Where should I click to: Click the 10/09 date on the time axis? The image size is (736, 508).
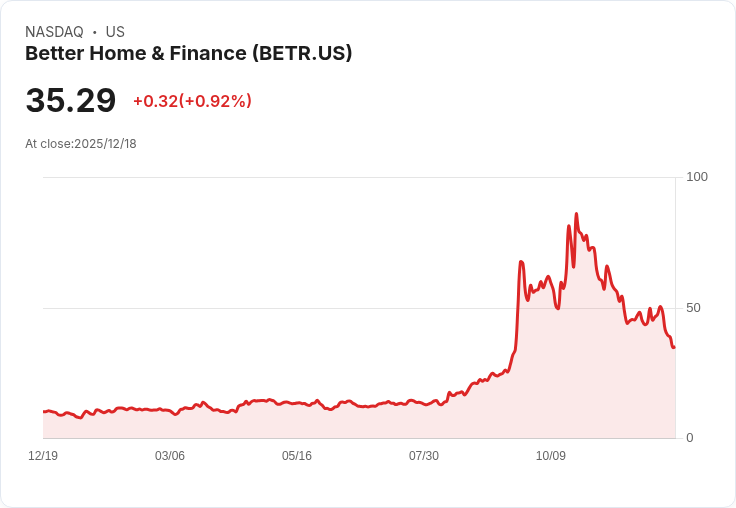[551, 456]
